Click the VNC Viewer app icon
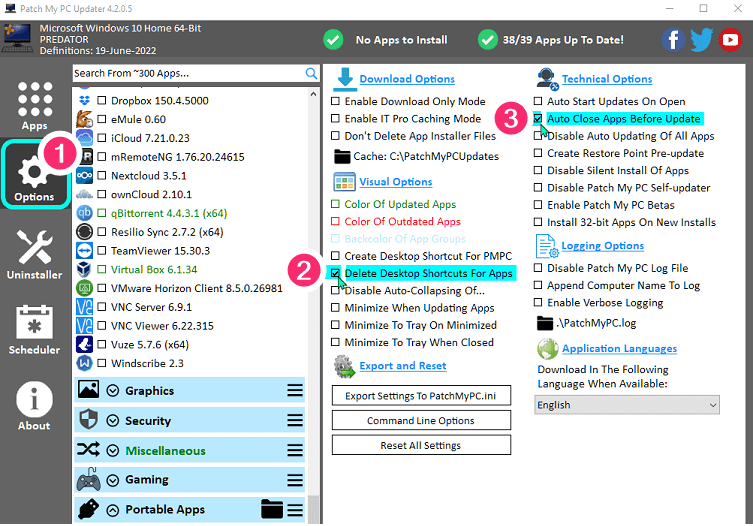The width and height of the screenshot is (753, 526). point(85,326)
